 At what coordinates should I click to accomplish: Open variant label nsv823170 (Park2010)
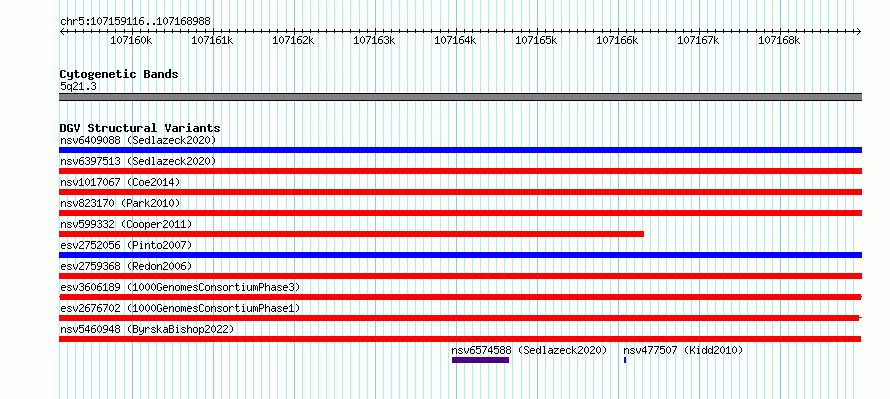pos(120,203)
